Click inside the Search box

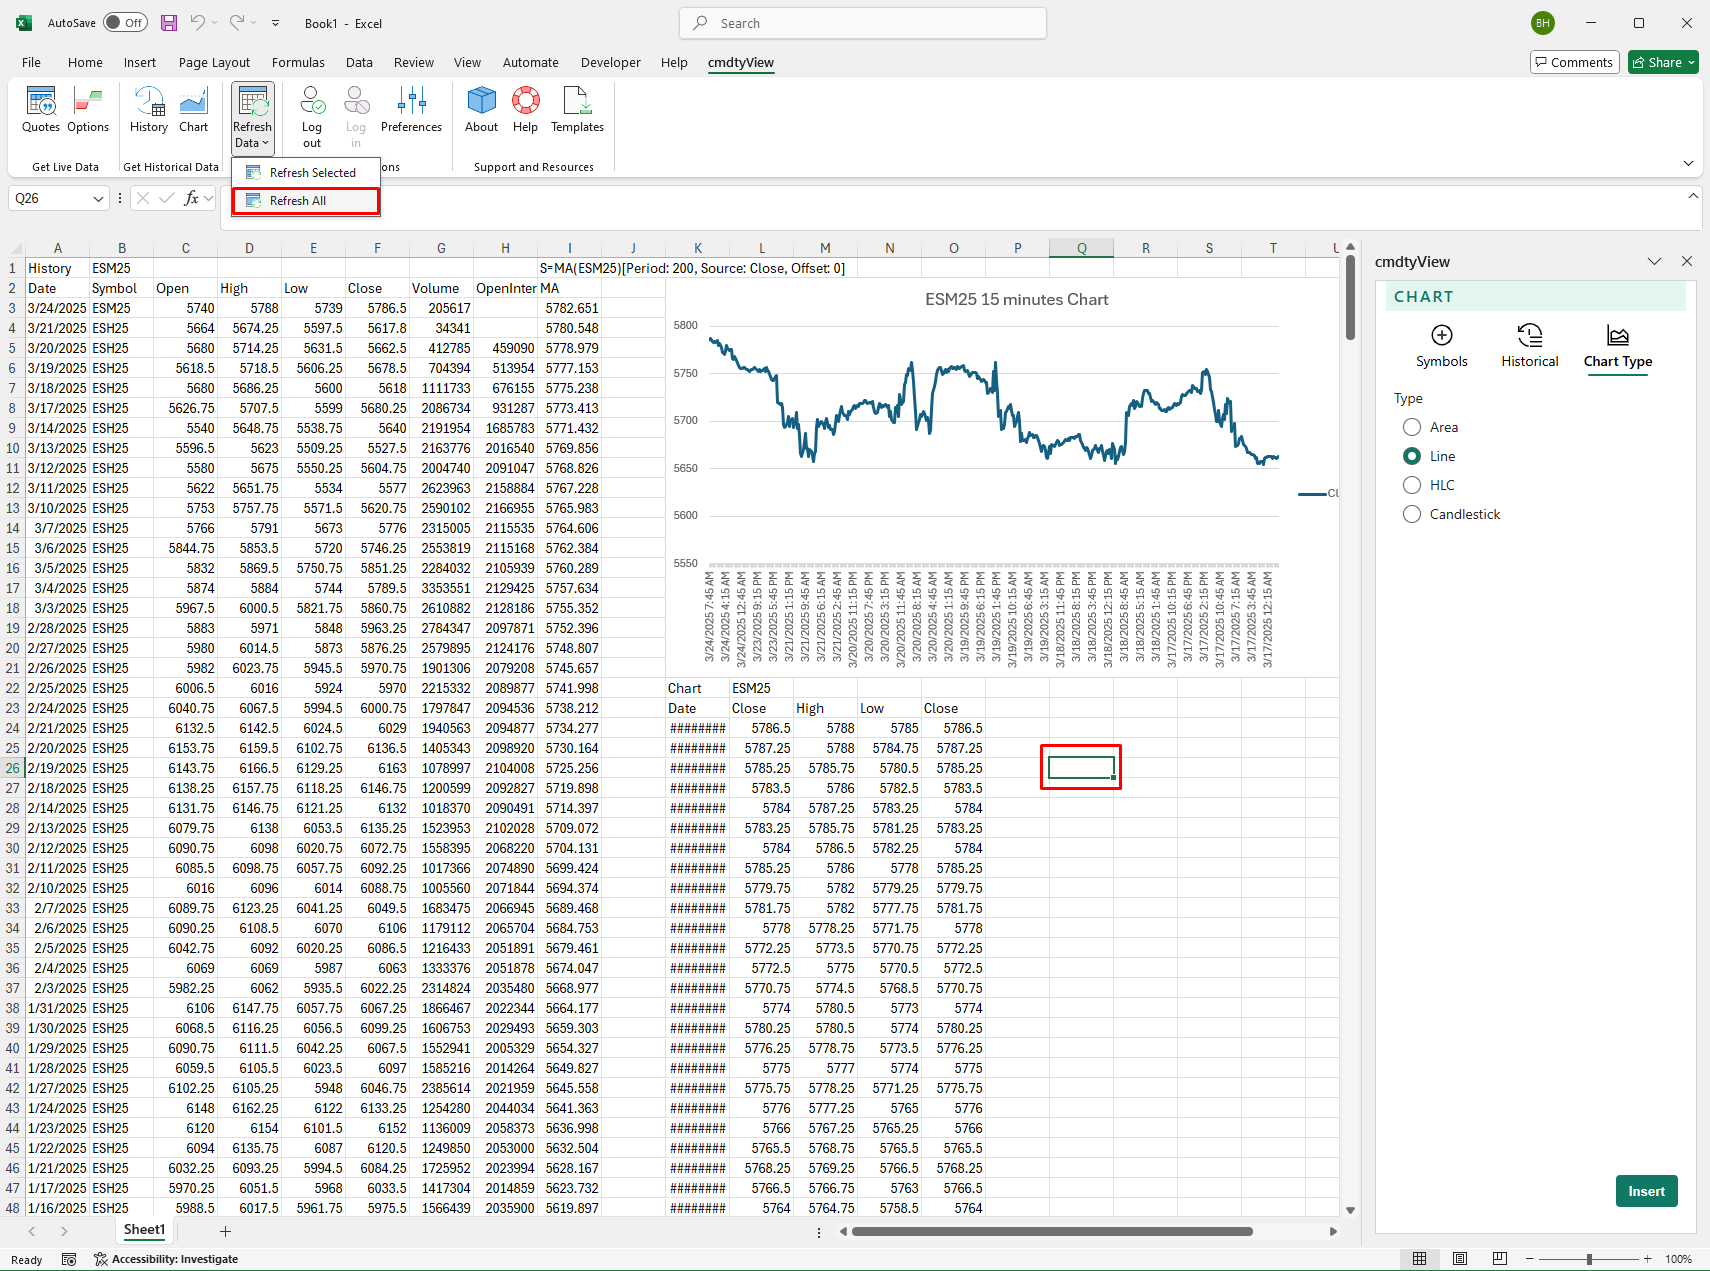(862, 22)
